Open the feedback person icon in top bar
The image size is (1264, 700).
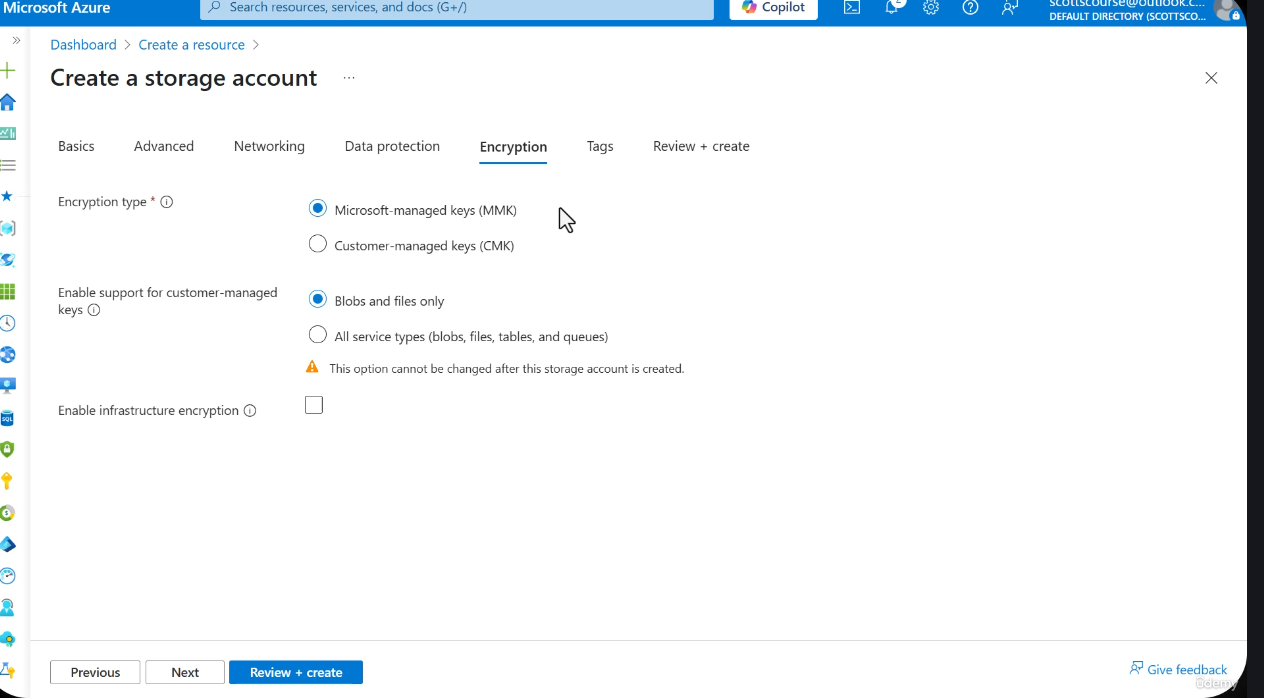pyautogui.click(x=1010, y=8)
